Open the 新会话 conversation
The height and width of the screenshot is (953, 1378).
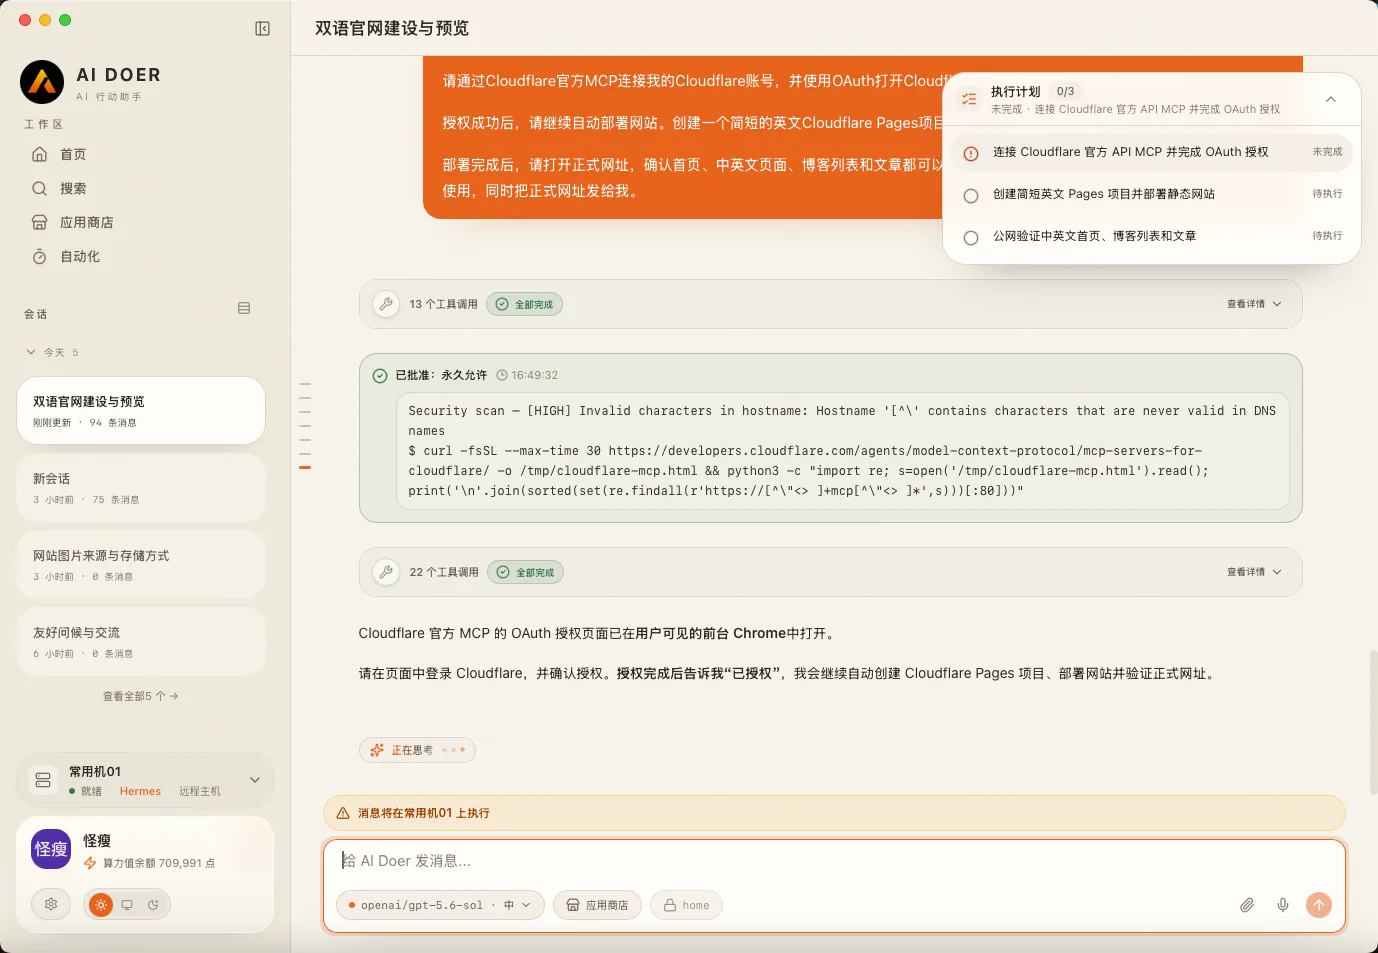(x=141, y=487)
